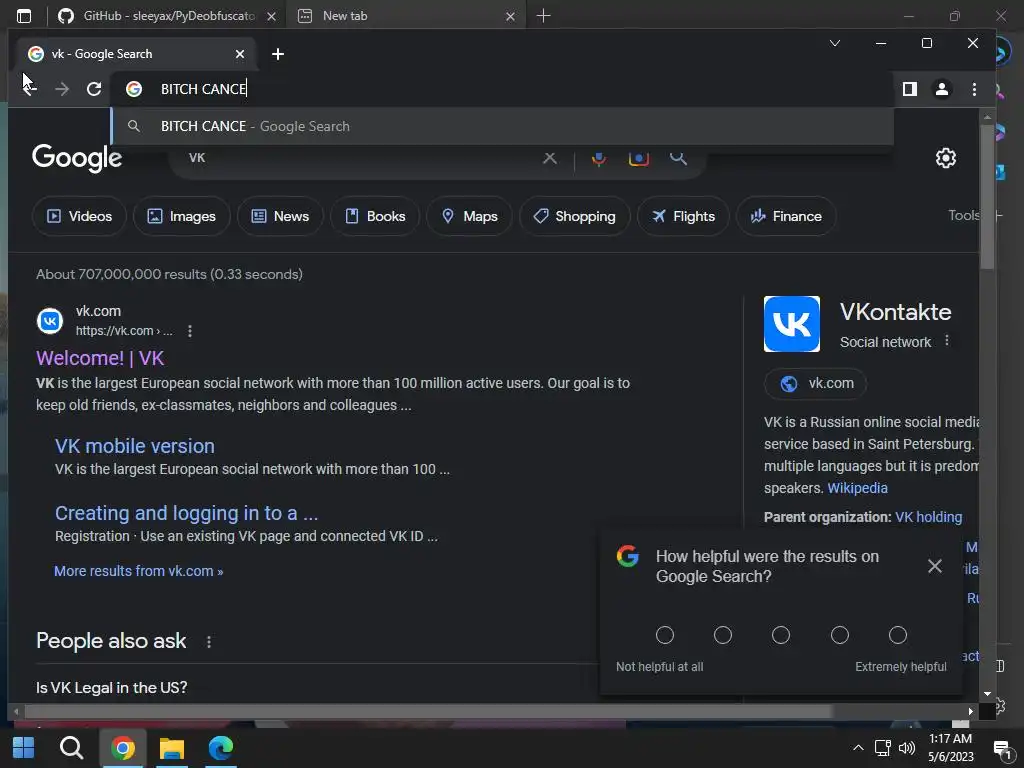The width and height of the screenshot is (1024, 768).
Task: Open options for vk.com result
Action: click(x=190, y=331)
